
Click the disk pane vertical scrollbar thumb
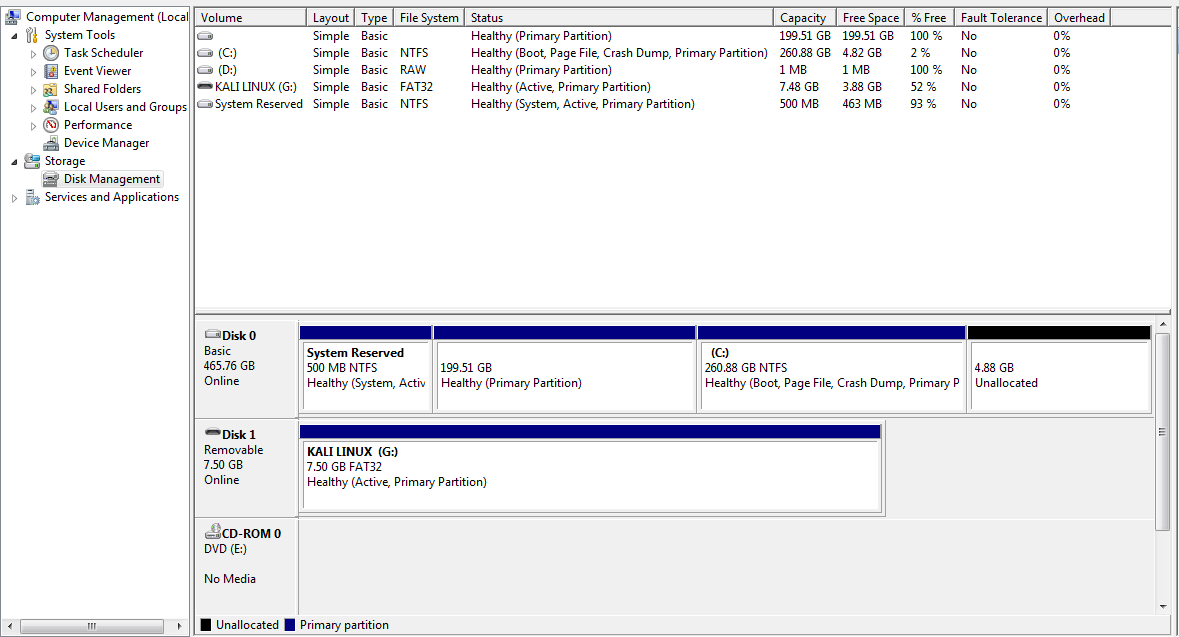point(1162,431)
